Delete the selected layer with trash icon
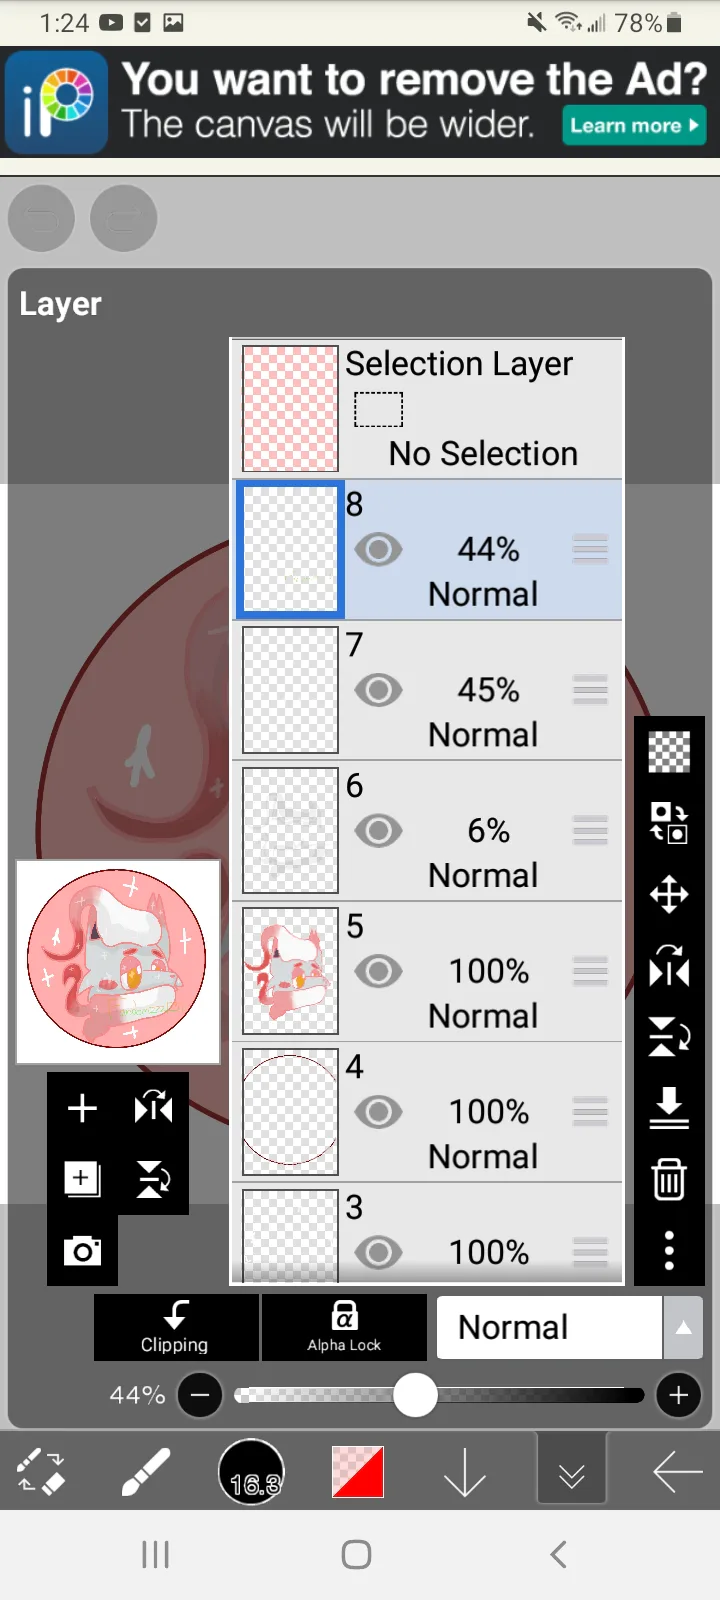The width and height of the screenshot is (720, 1600). [x=669, y=1179]
